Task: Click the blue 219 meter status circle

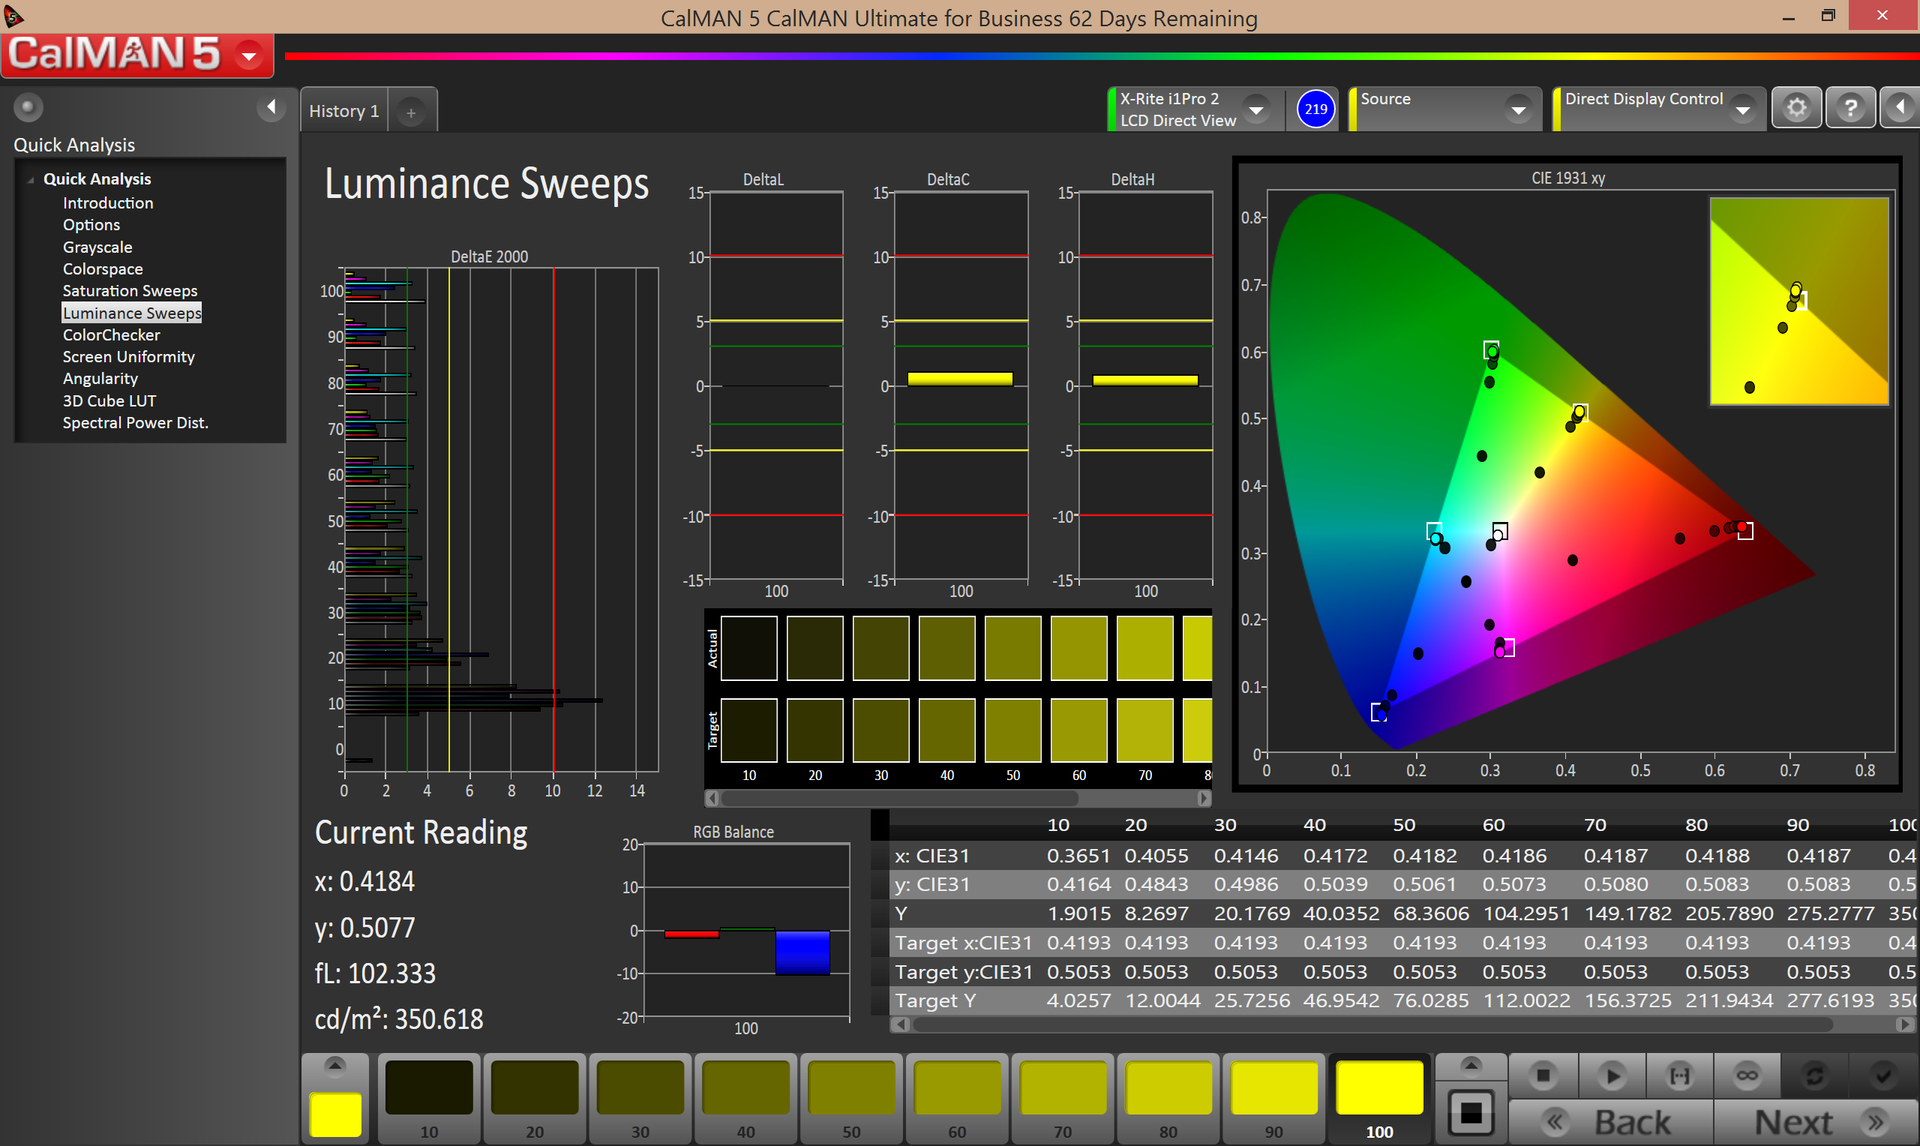Action: tap(1315, 109)
